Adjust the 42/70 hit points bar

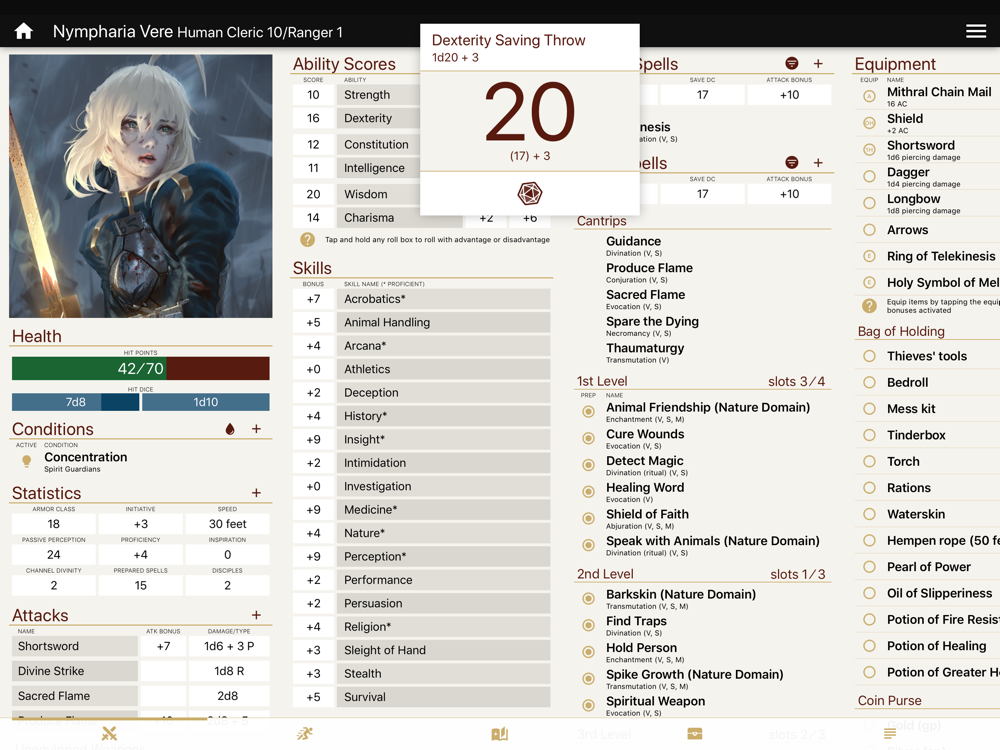click(140, 369)
